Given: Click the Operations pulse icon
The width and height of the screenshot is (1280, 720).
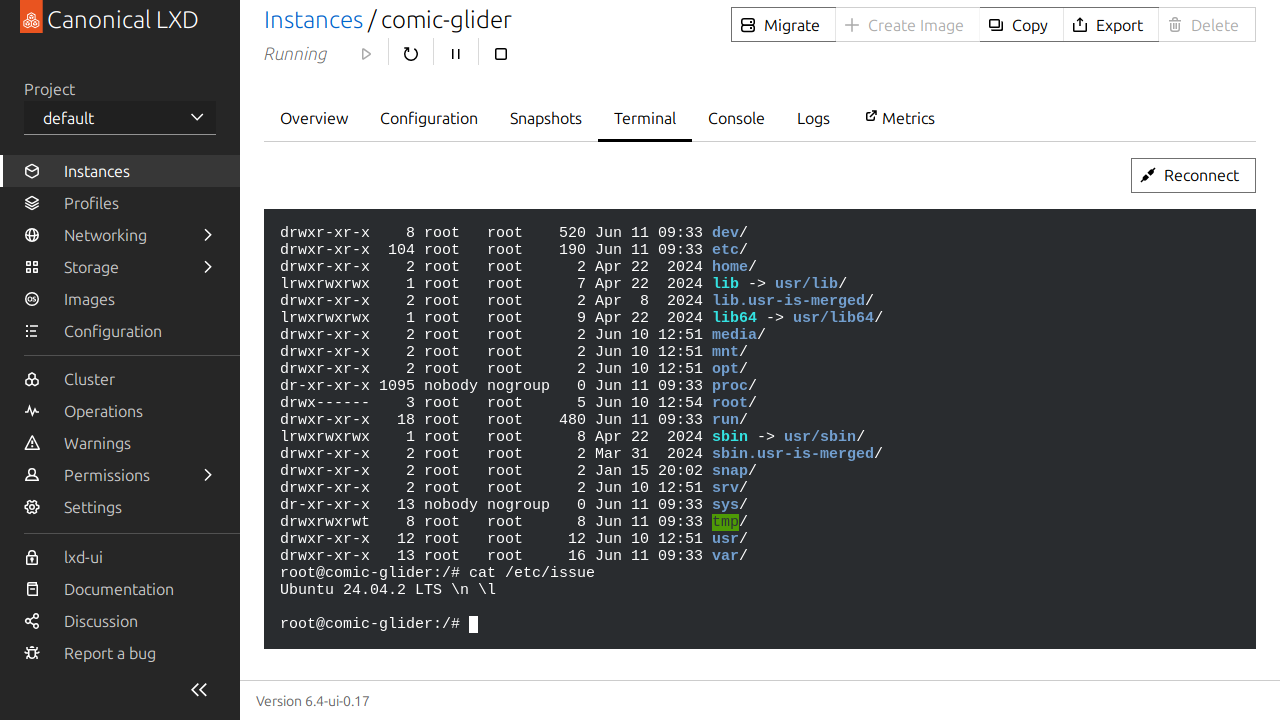Looking at the screenshot, I should click(32, 411).
